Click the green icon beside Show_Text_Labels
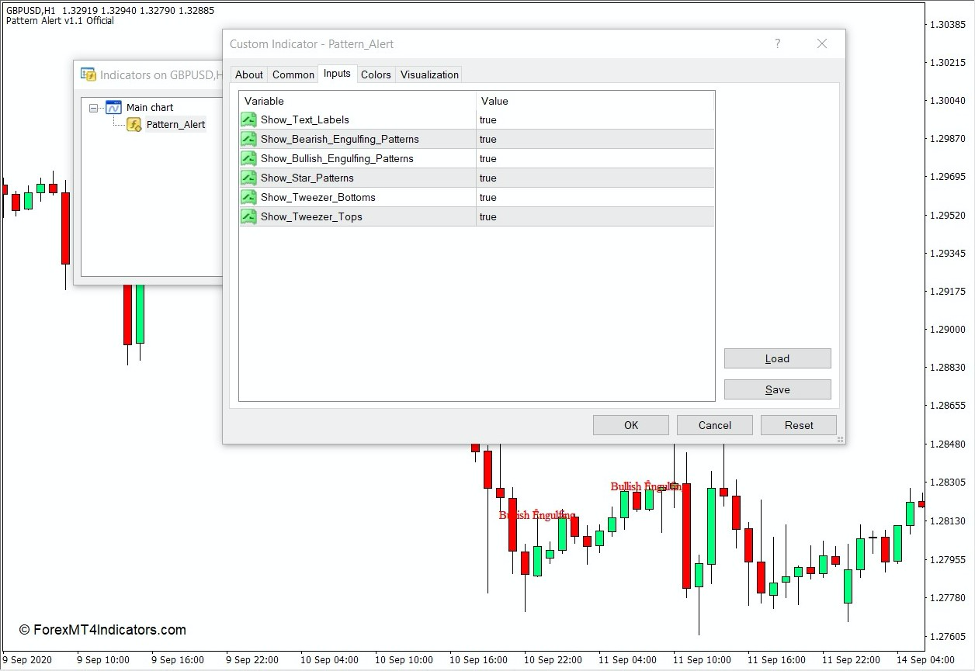 point(248,119)
